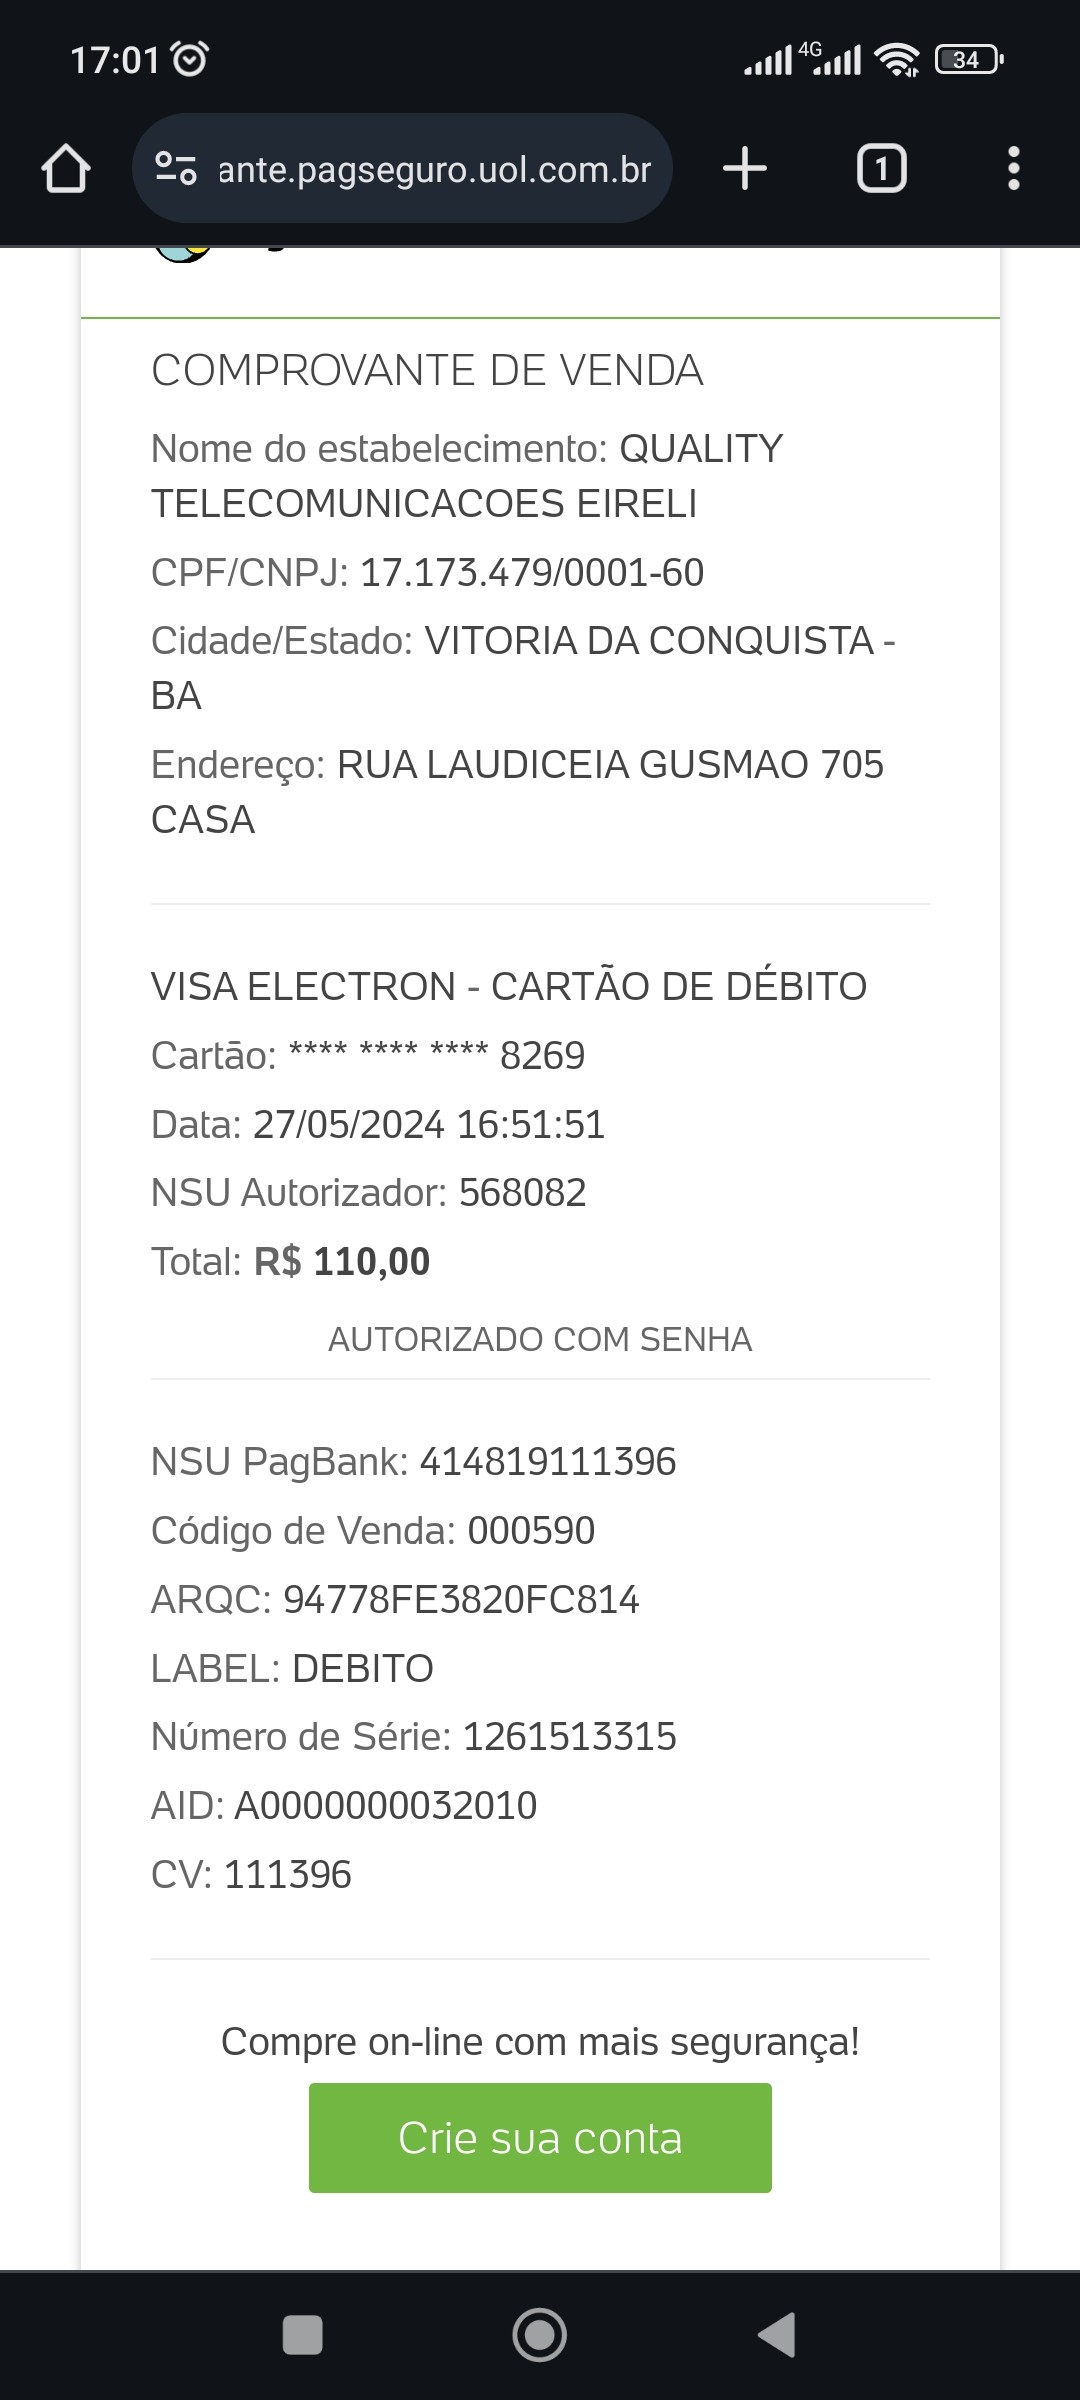Open the tab switcher showing 1 tab
Image resolution: width=1080 pixels, height=2400 pixels.
881,168
